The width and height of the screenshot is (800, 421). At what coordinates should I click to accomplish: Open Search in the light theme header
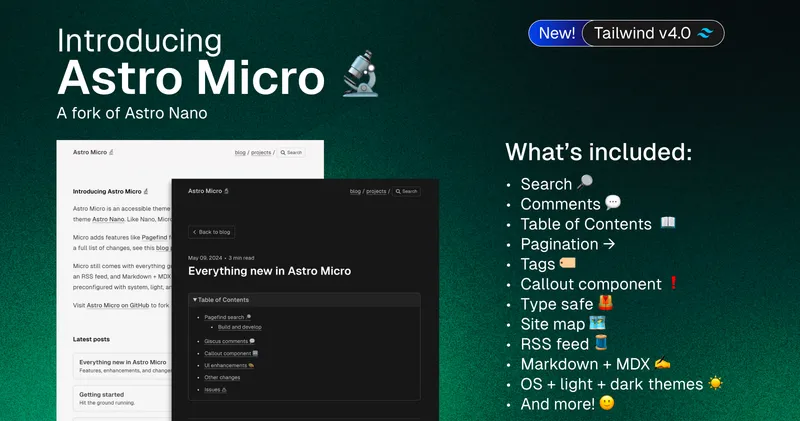(x=292, y=153)
